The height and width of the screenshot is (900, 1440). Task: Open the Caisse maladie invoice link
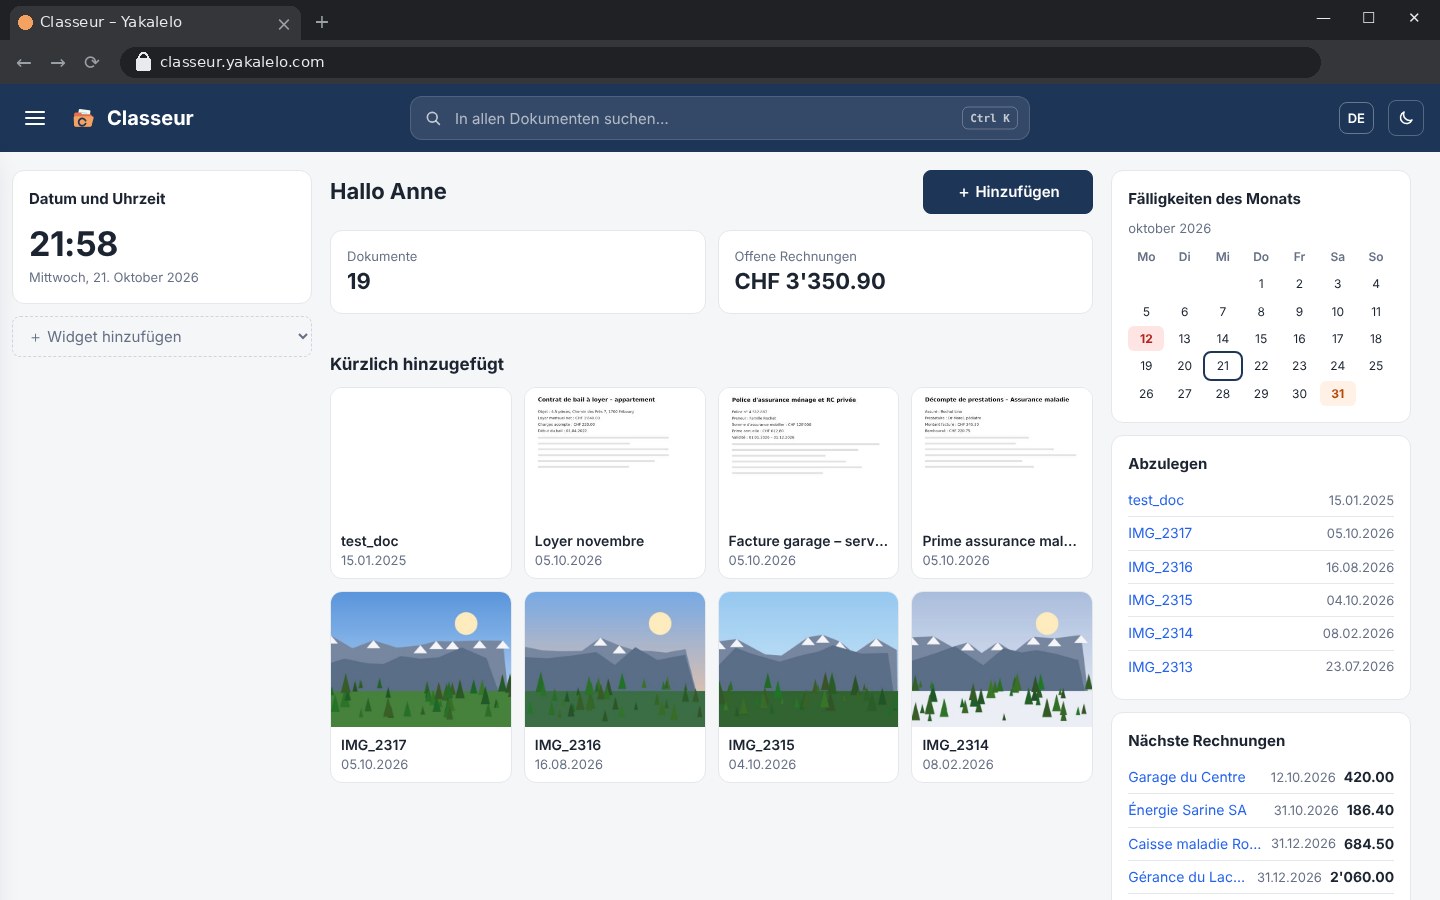coord(1194,844)
